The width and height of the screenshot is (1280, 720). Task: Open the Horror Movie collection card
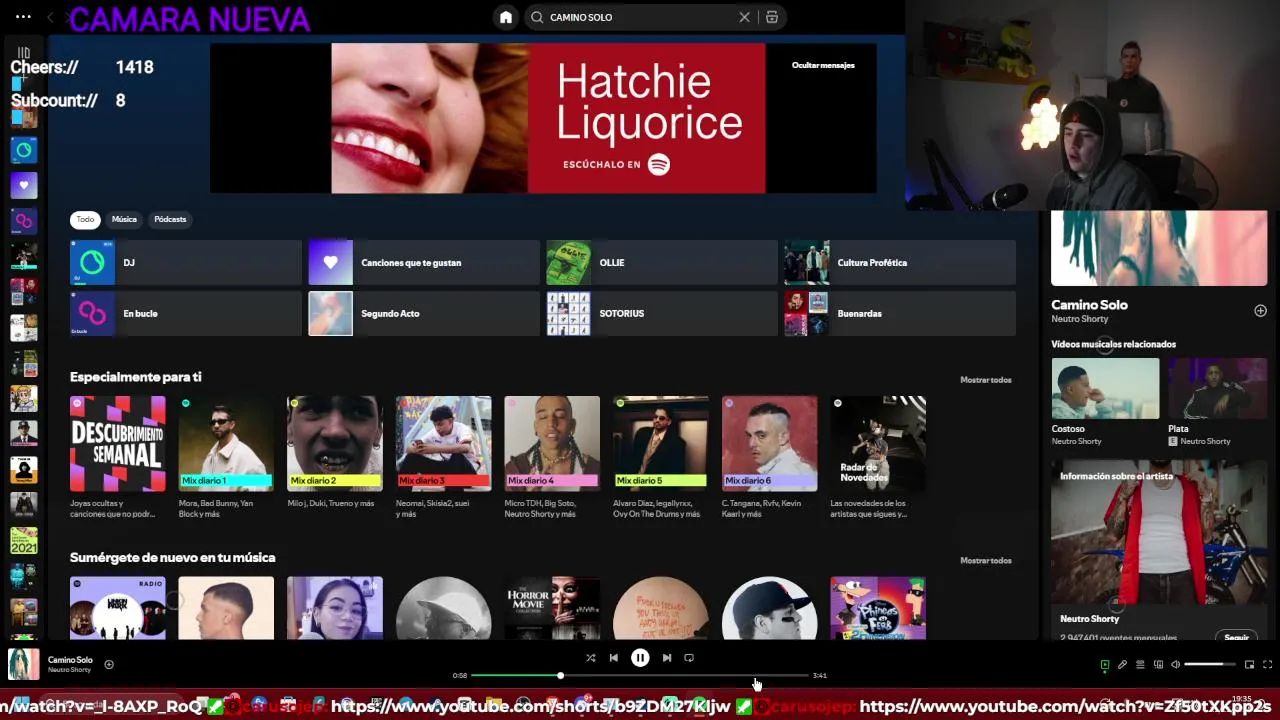coord(552,608)
